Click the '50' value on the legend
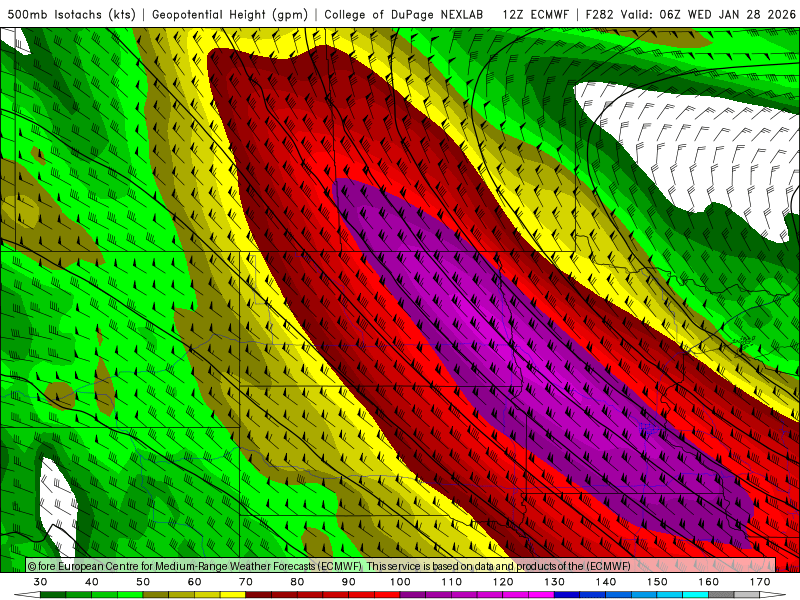The height and width of the screenshot is (600, 800). [x=143, y=582]
